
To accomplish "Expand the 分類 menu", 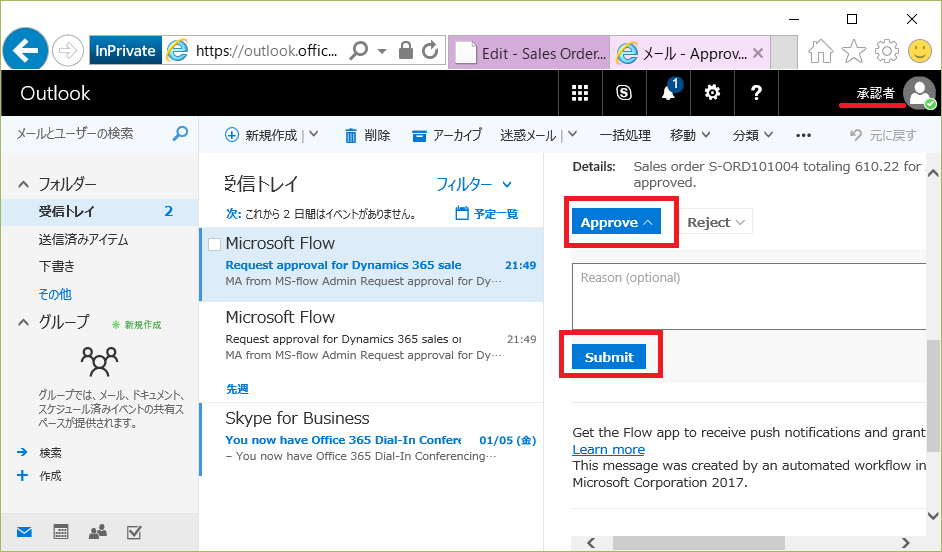I will (753, 135).
